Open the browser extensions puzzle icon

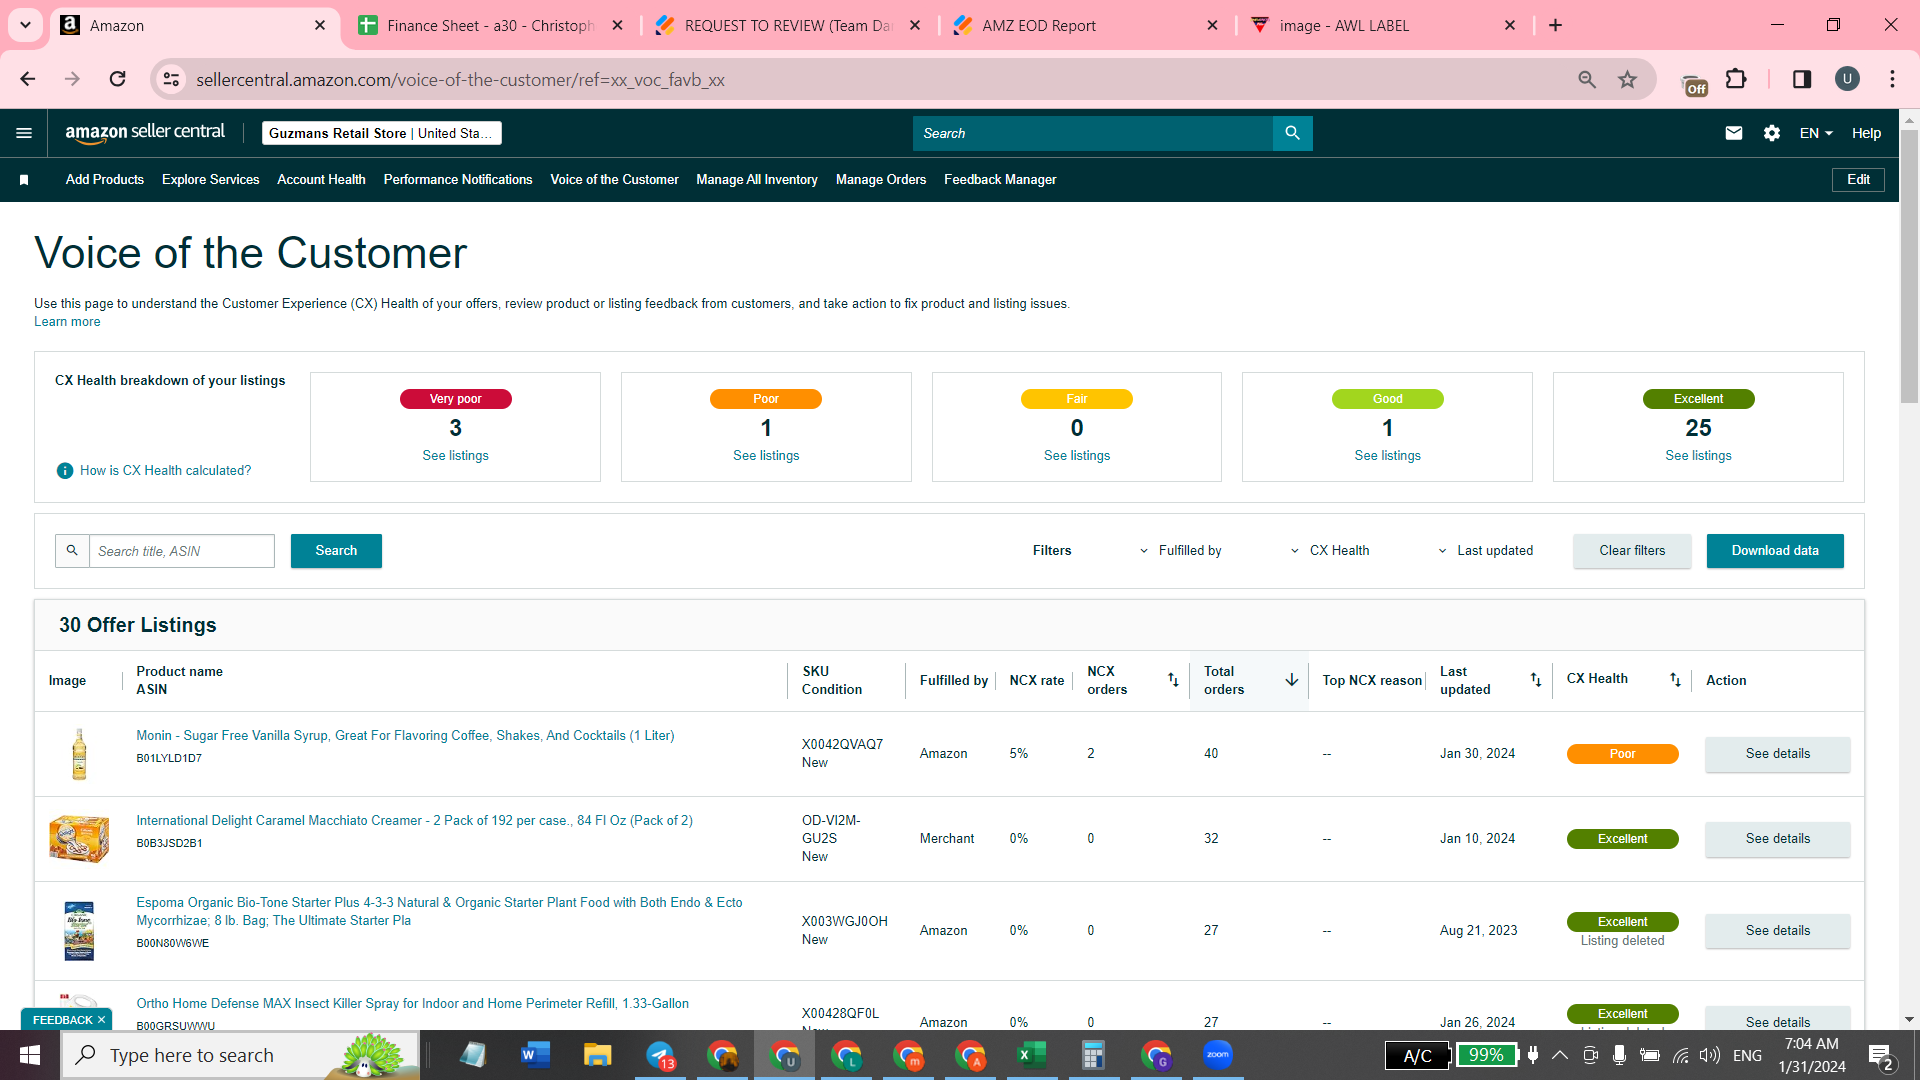(1737, 79)
